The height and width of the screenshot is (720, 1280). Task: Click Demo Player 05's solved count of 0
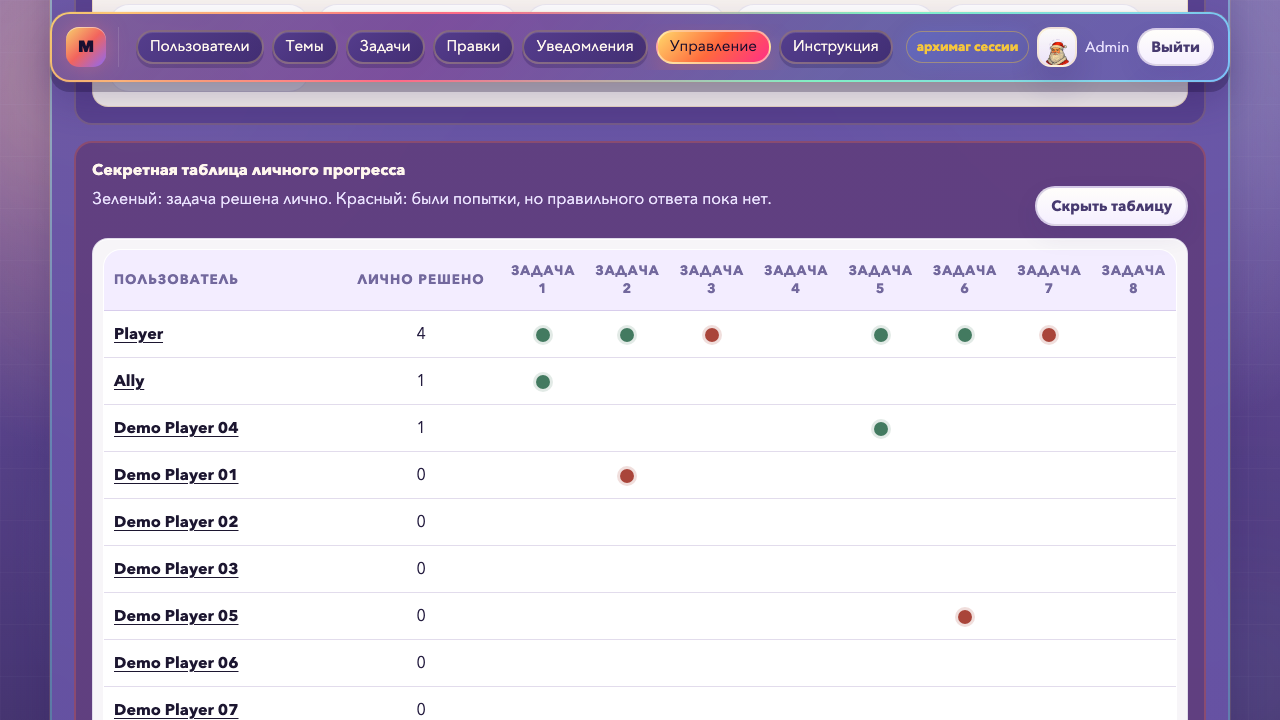point(421,616)
